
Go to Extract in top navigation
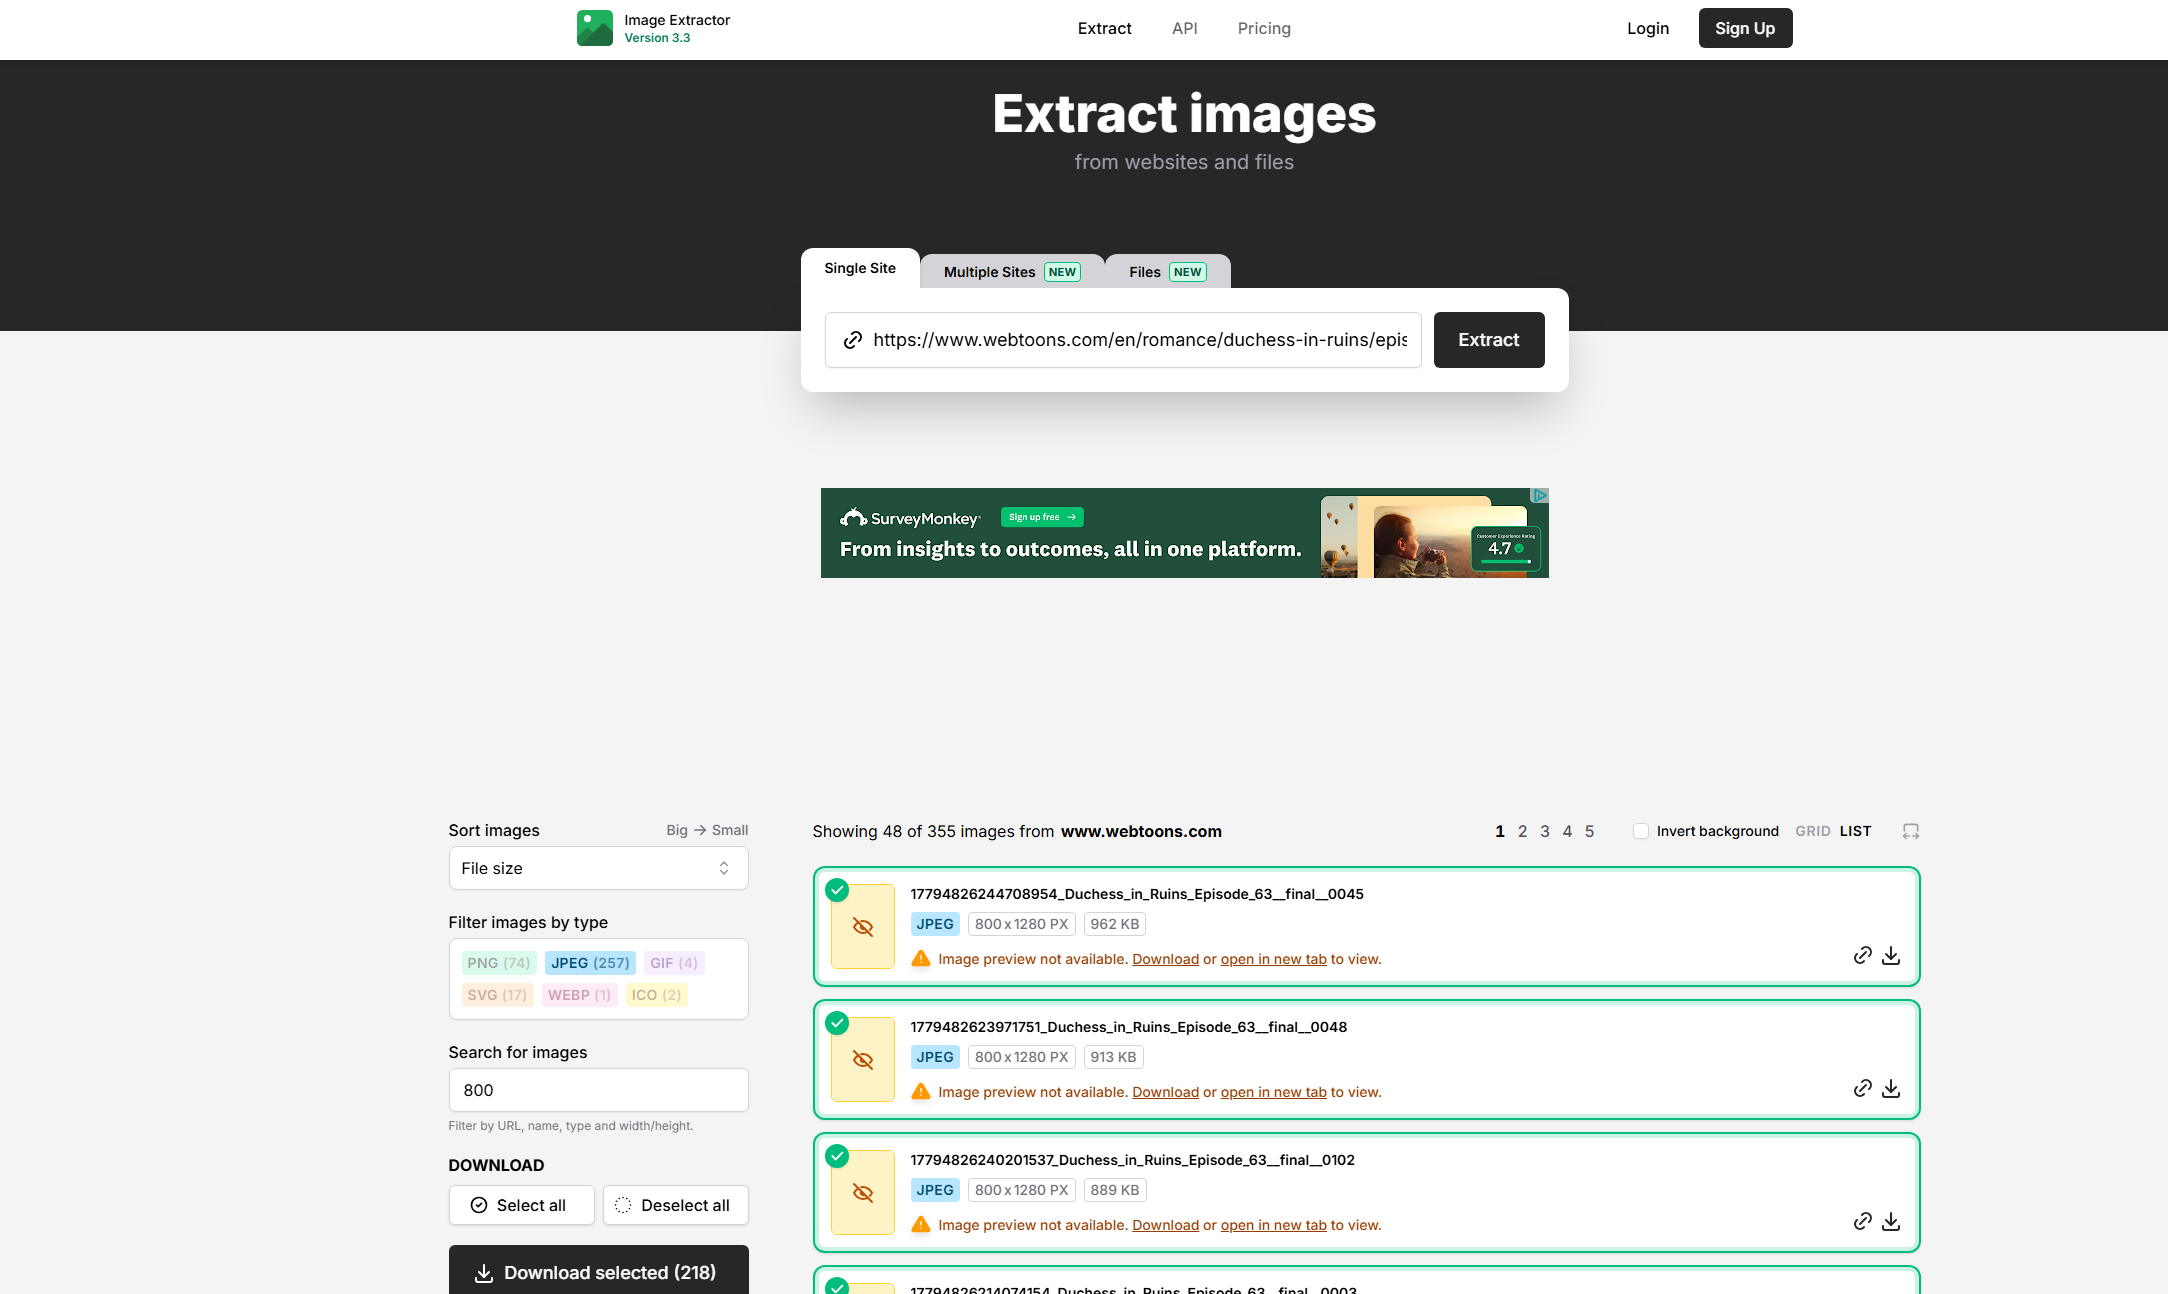pyautogui.click(x=1104, y=28)
